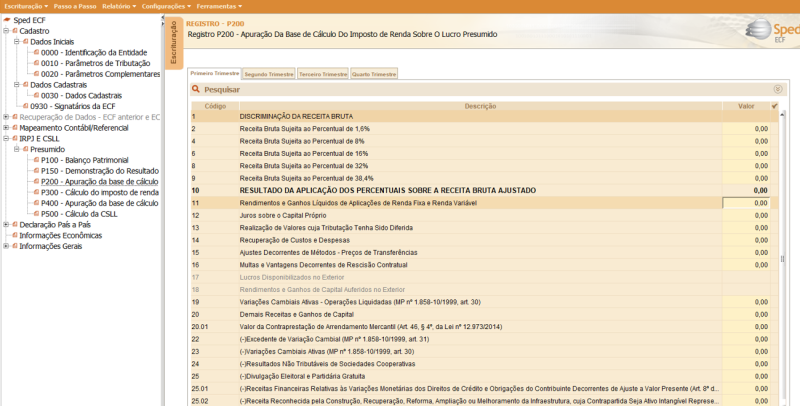Sort by the Descrição column header
This screenshot has width=800, height=406.
click(480, 106)
